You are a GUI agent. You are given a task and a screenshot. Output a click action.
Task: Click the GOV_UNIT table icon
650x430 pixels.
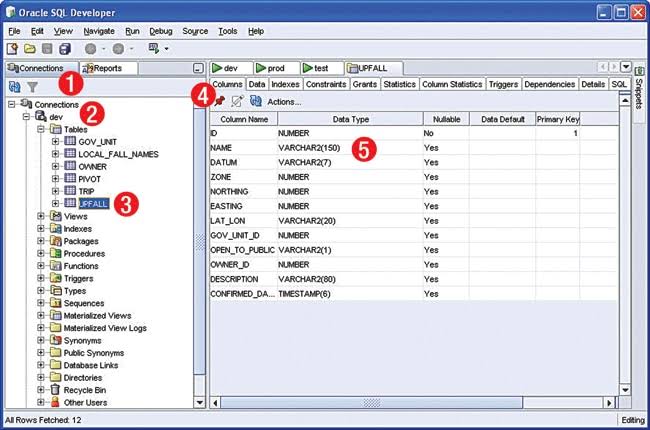coord(70,141)
